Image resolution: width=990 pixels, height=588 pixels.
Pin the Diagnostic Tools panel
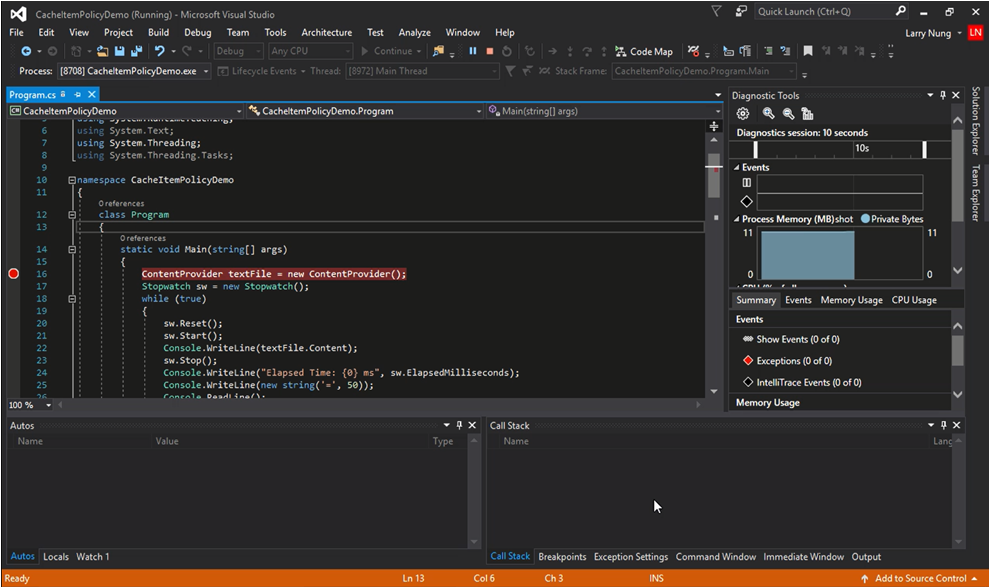[943, 95]
